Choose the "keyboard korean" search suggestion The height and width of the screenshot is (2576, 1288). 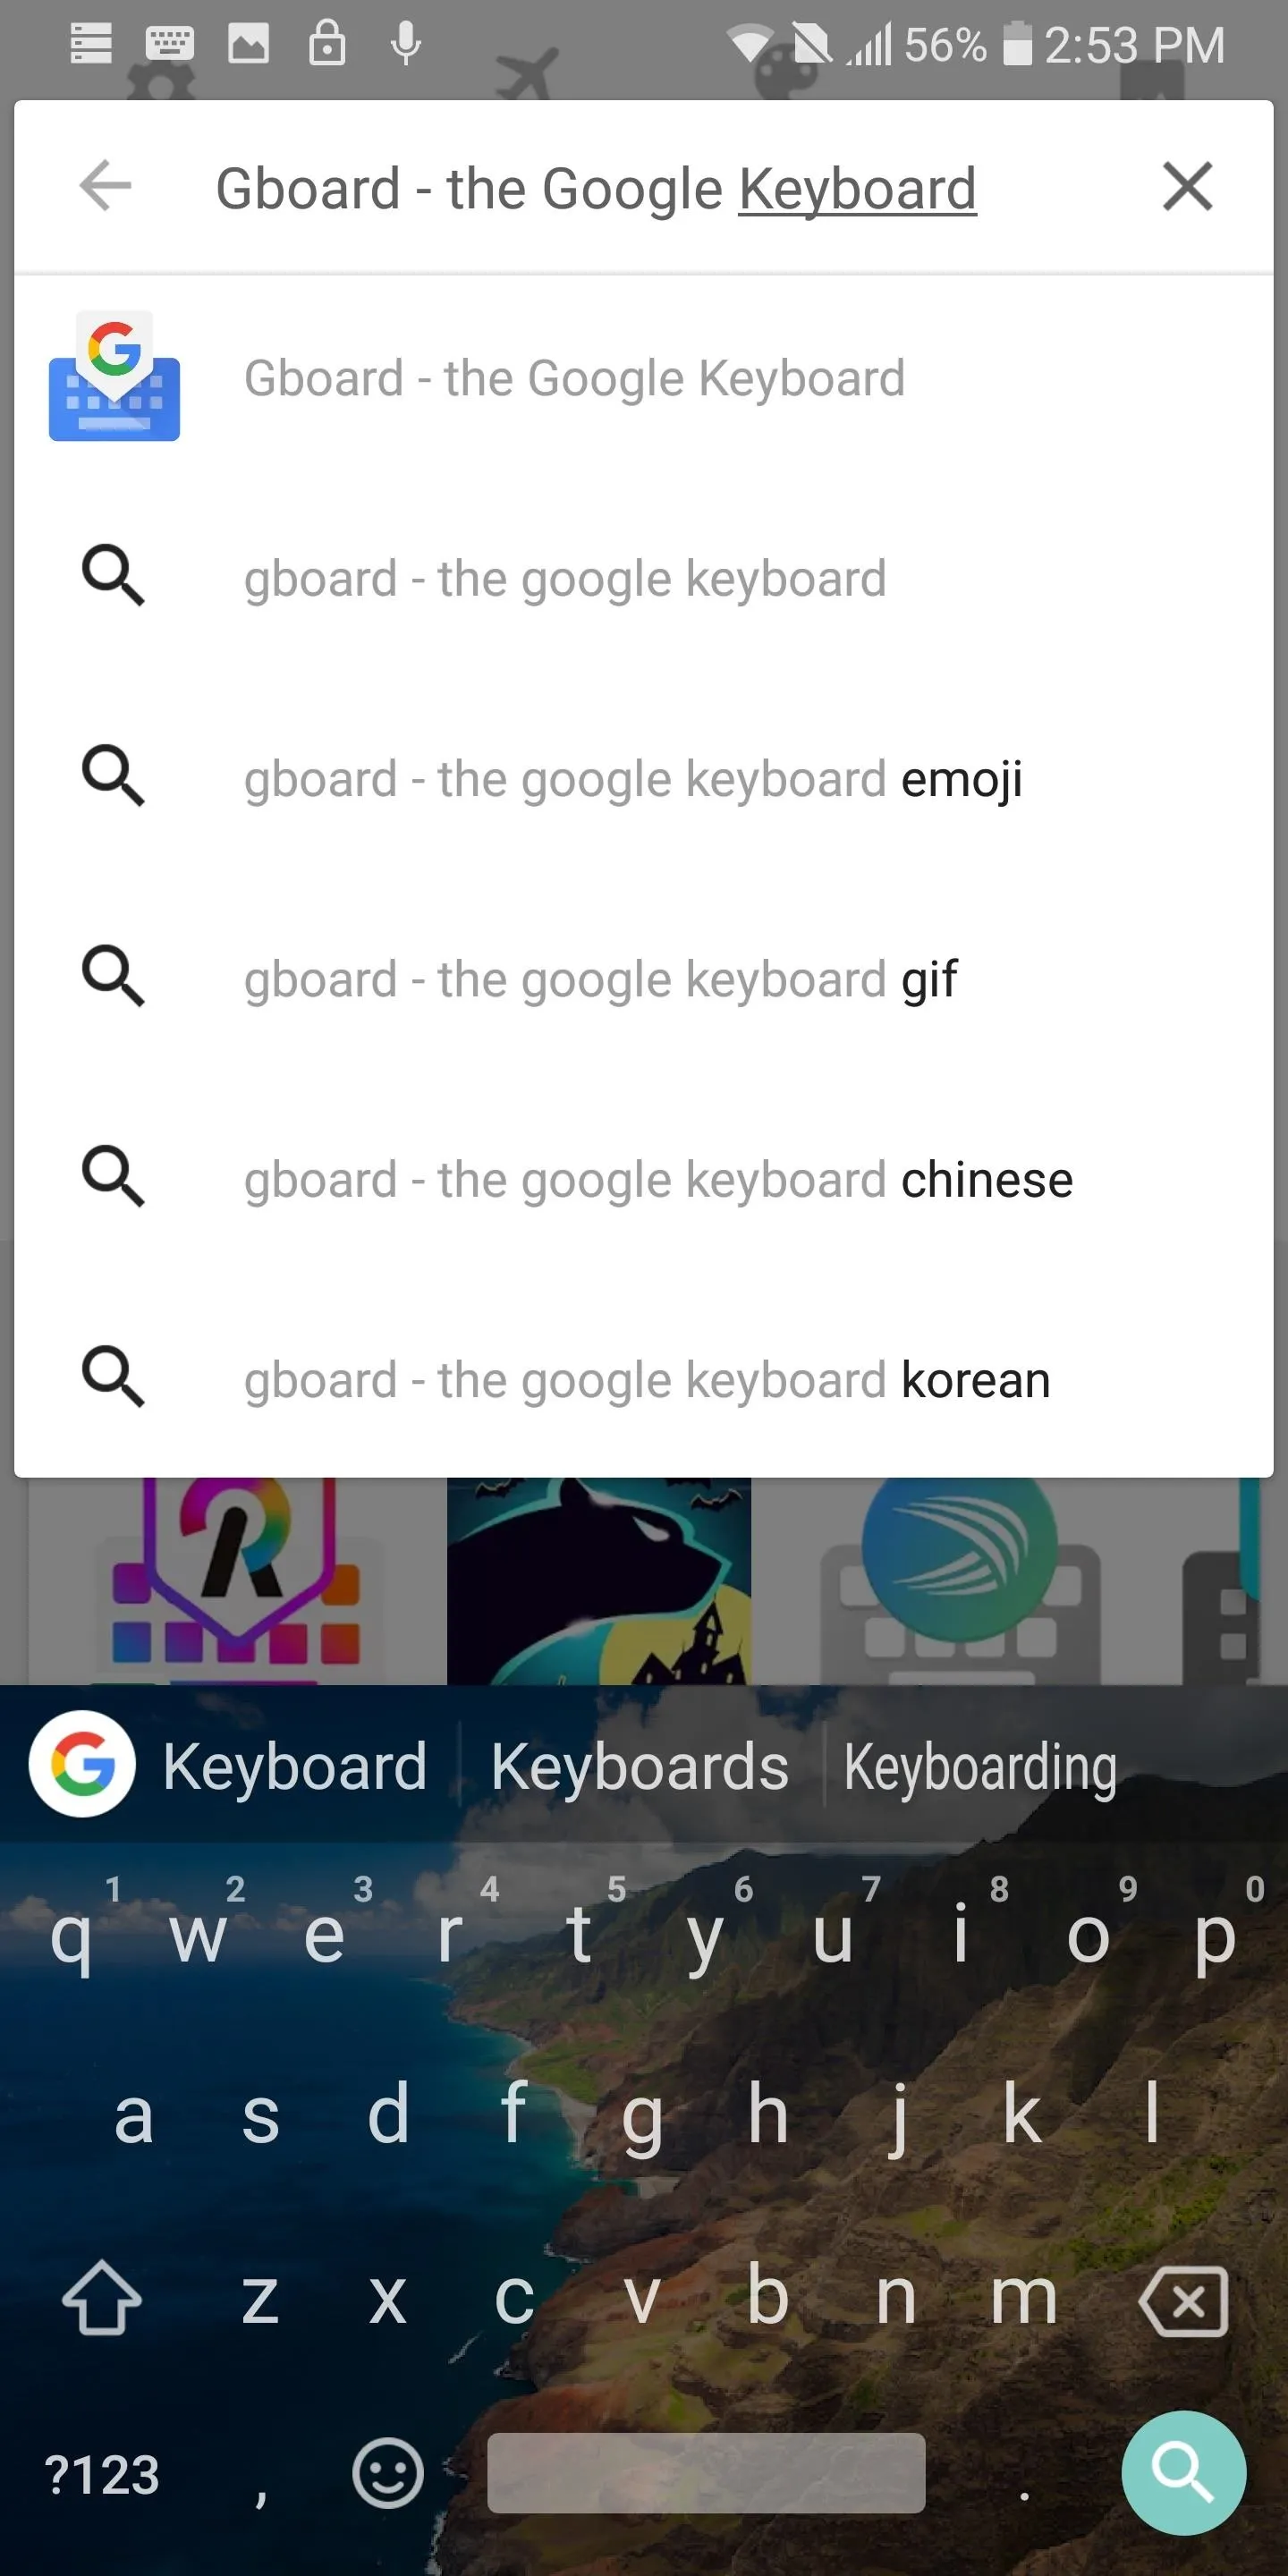click(644, 1380)
